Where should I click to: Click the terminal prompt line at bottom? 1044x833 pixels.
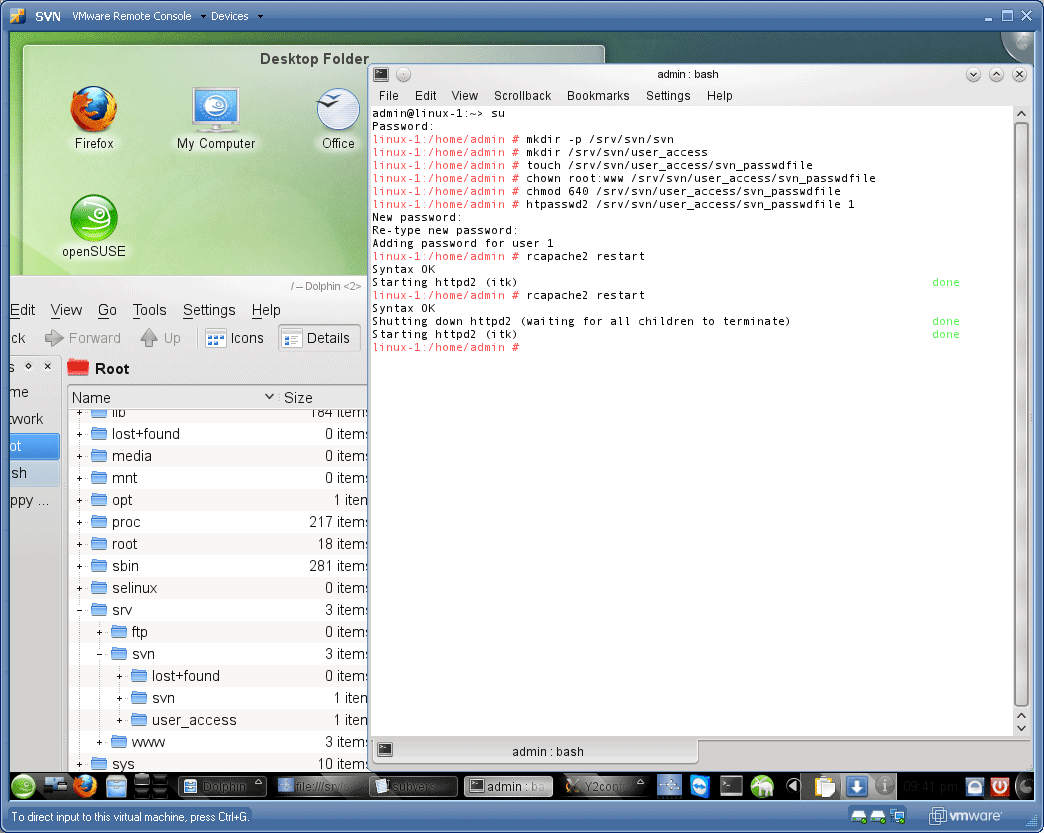click(x=446, y=347)
